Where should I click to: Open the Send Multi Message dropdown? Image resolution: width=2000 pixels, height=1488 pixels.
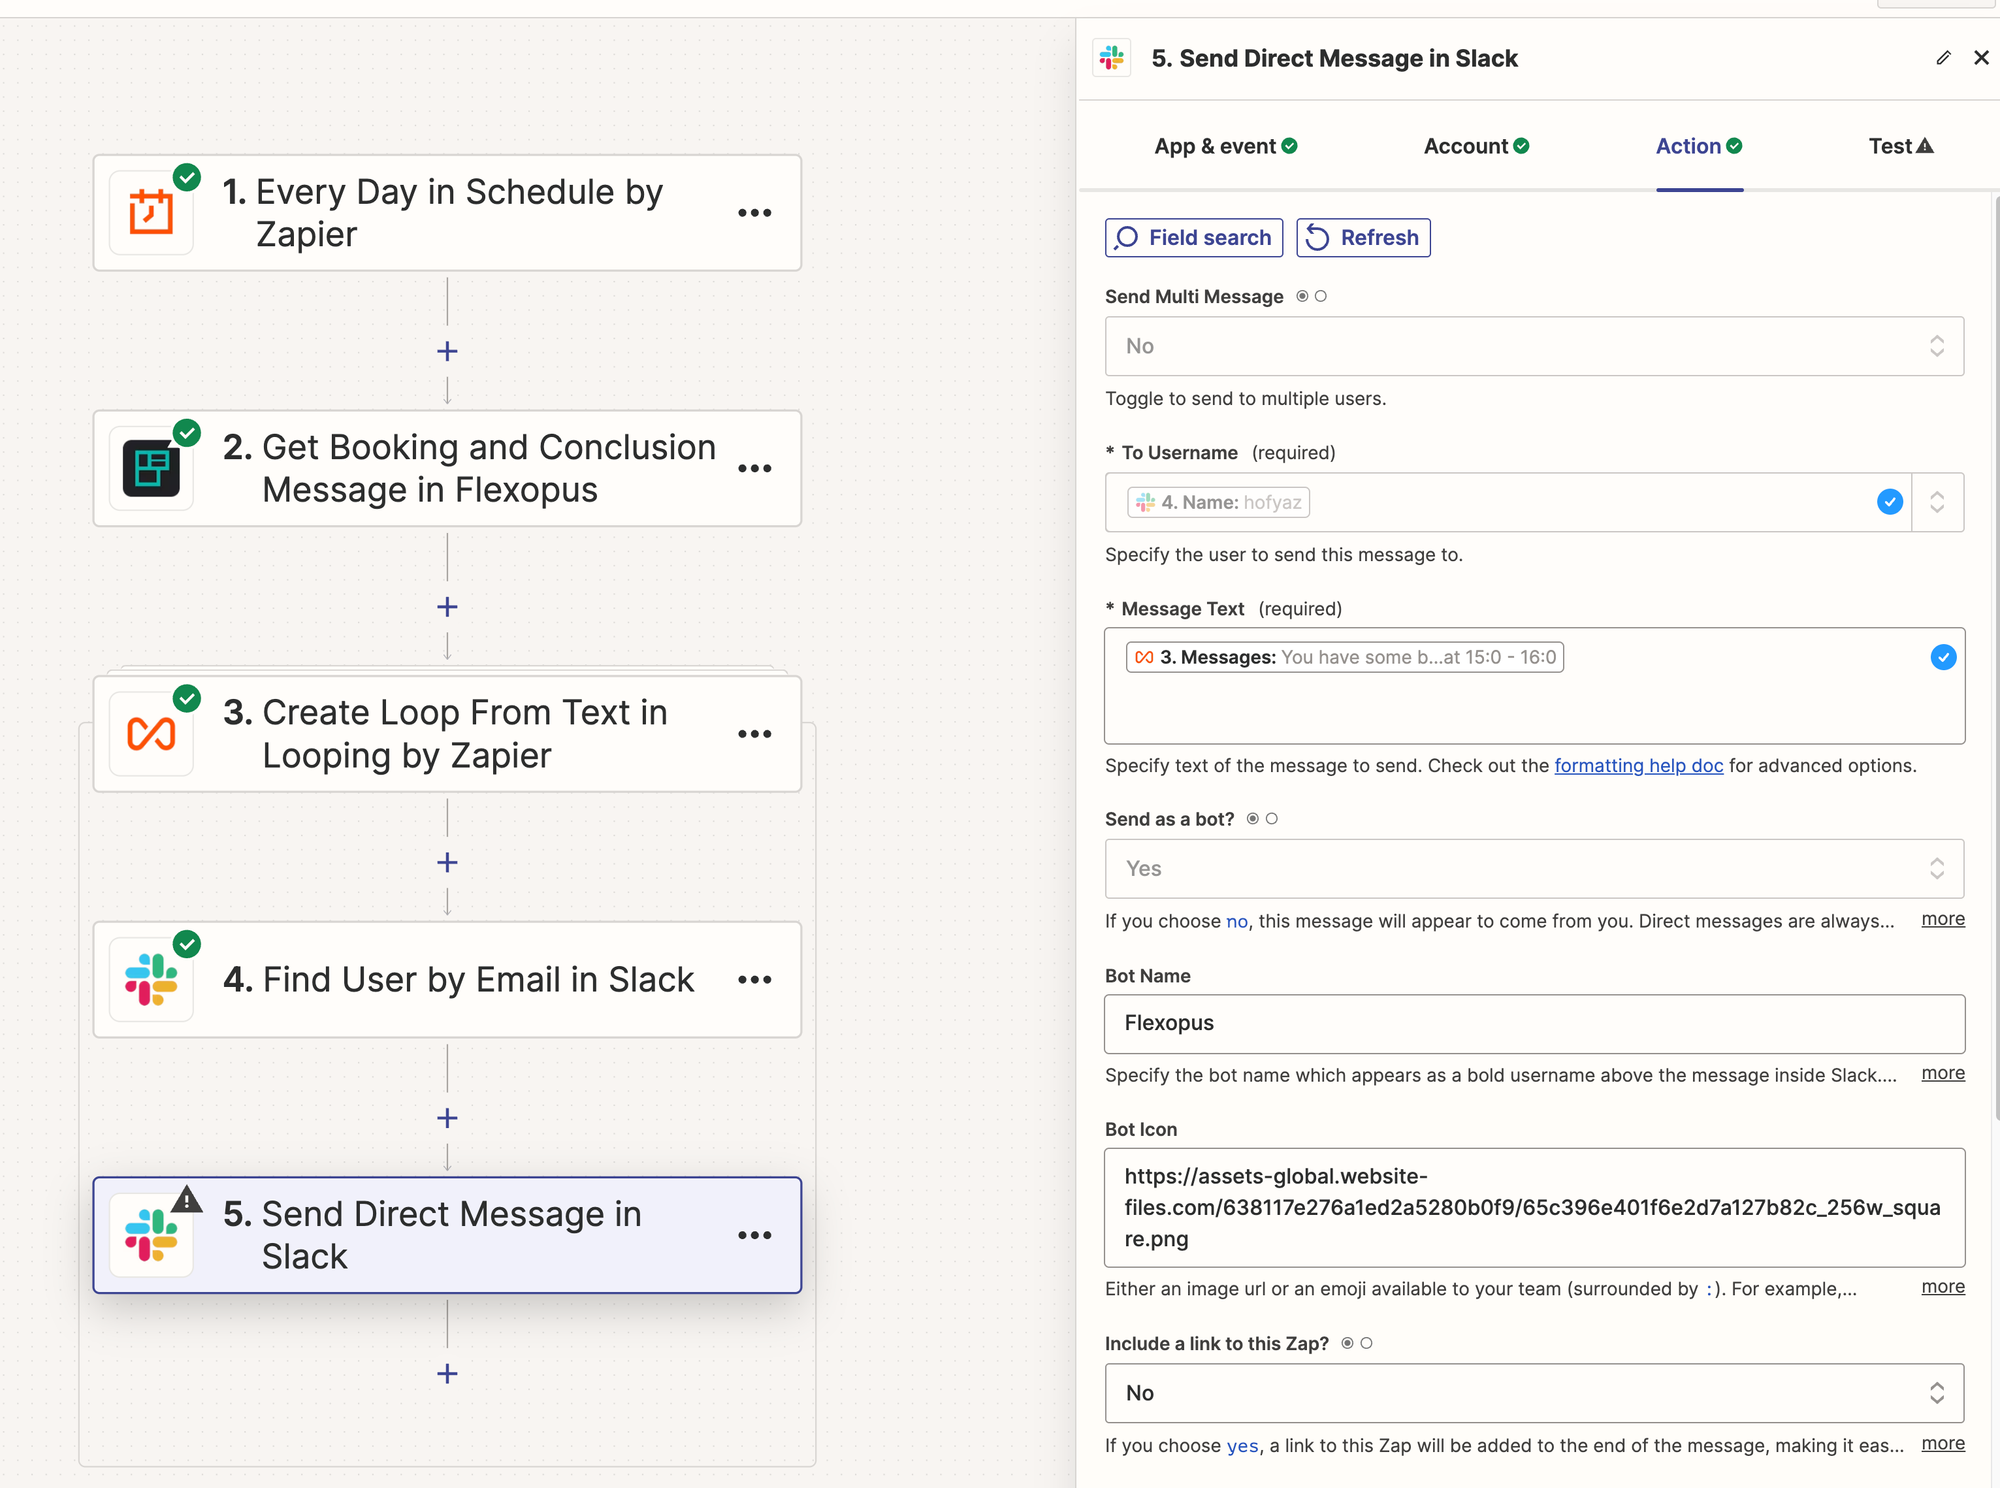click(x=1534, y=346)
